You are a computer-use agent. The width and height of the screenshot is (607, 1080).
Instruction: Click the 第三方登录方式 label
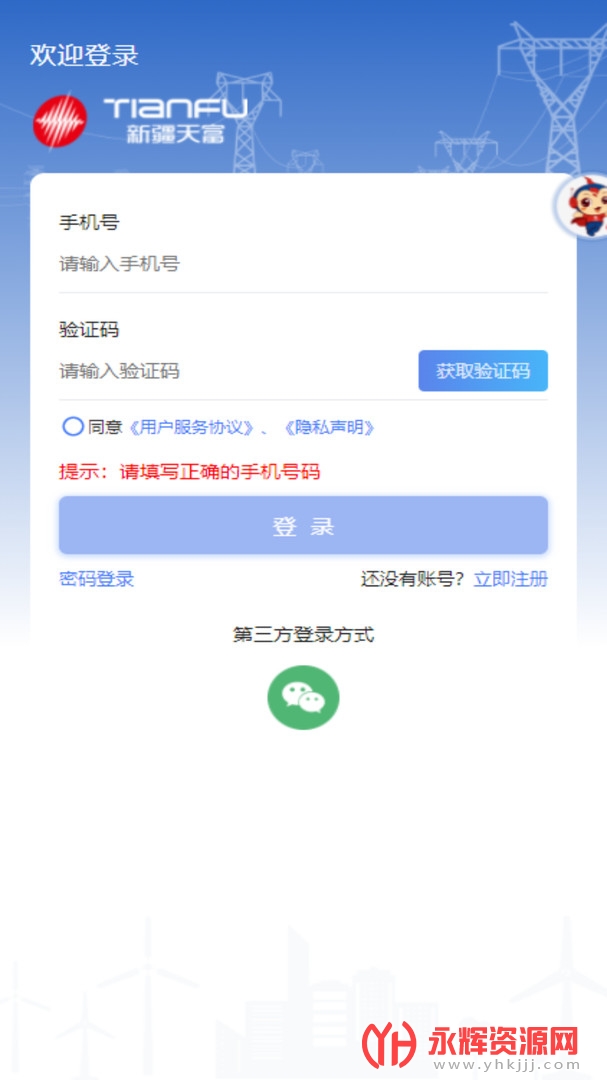tap(303, 634)
